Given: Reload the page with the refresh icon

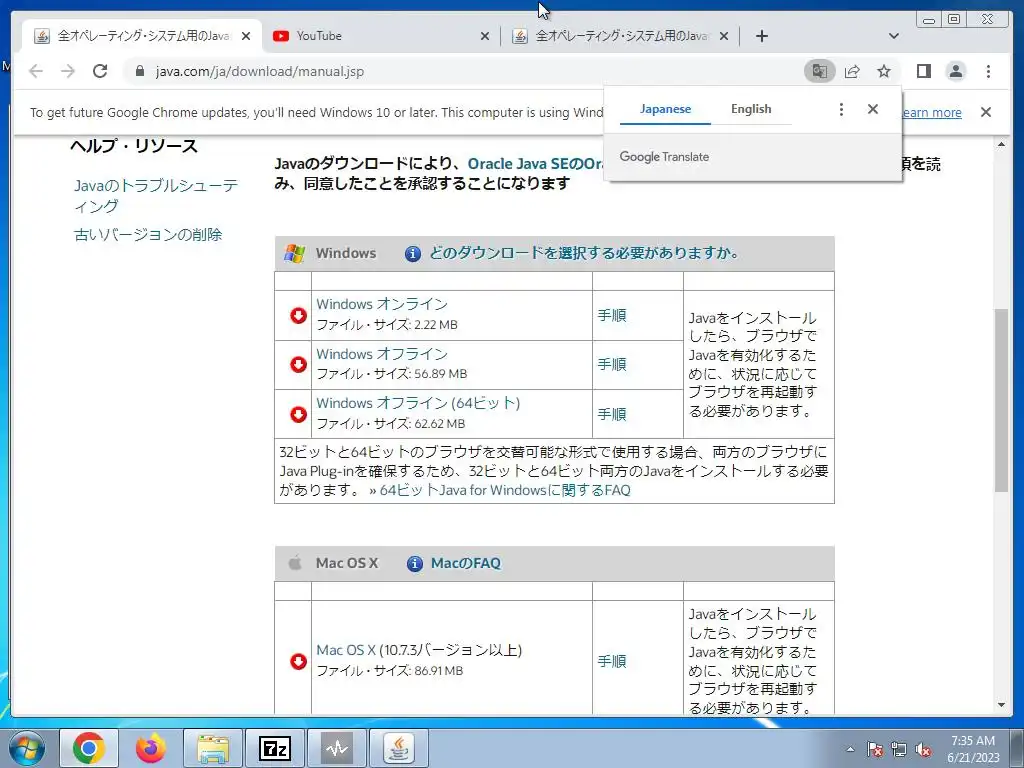Looking at the screenshot, I should point(100,71).
